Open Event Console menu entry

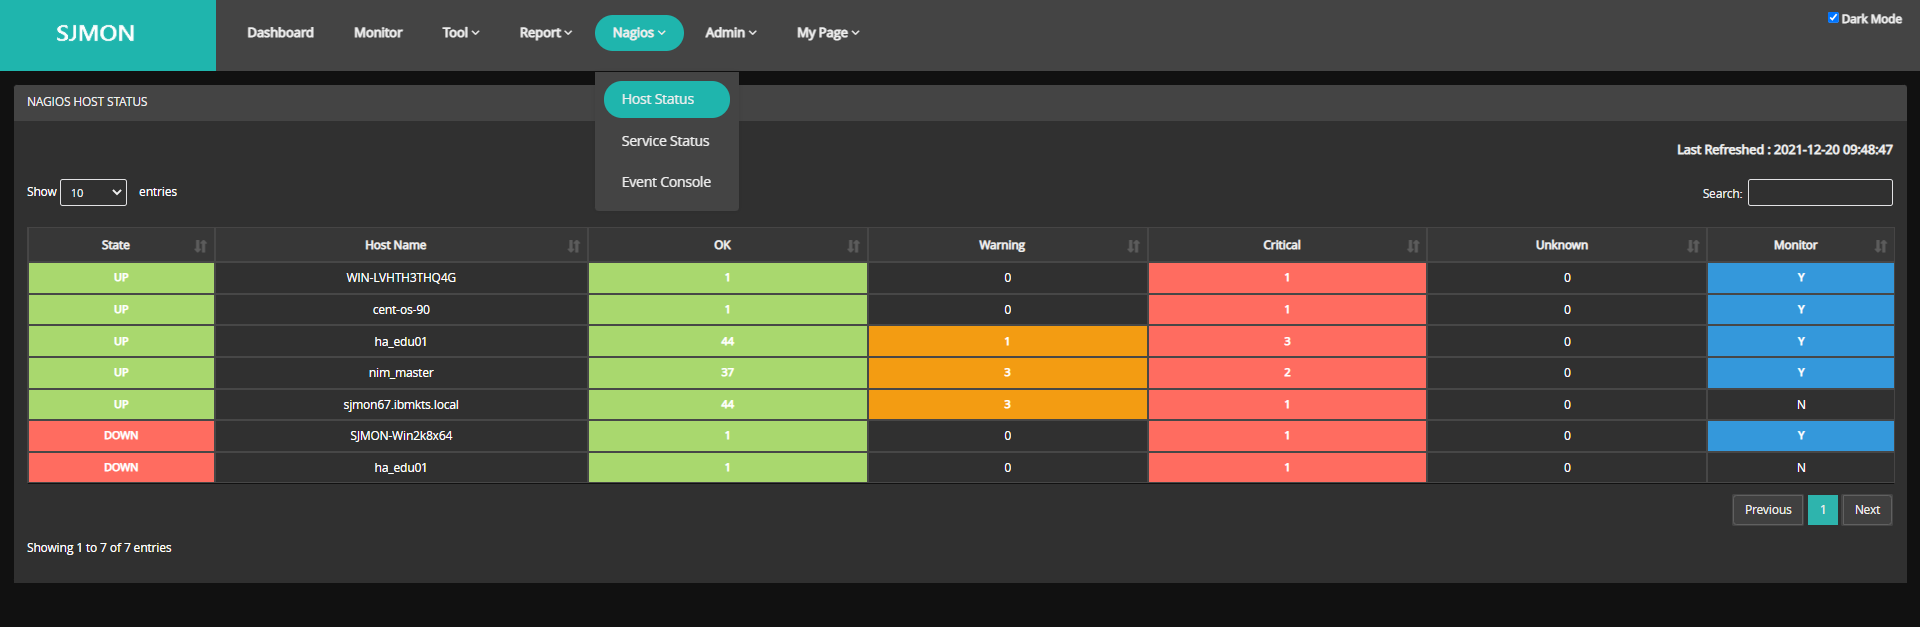666,182
